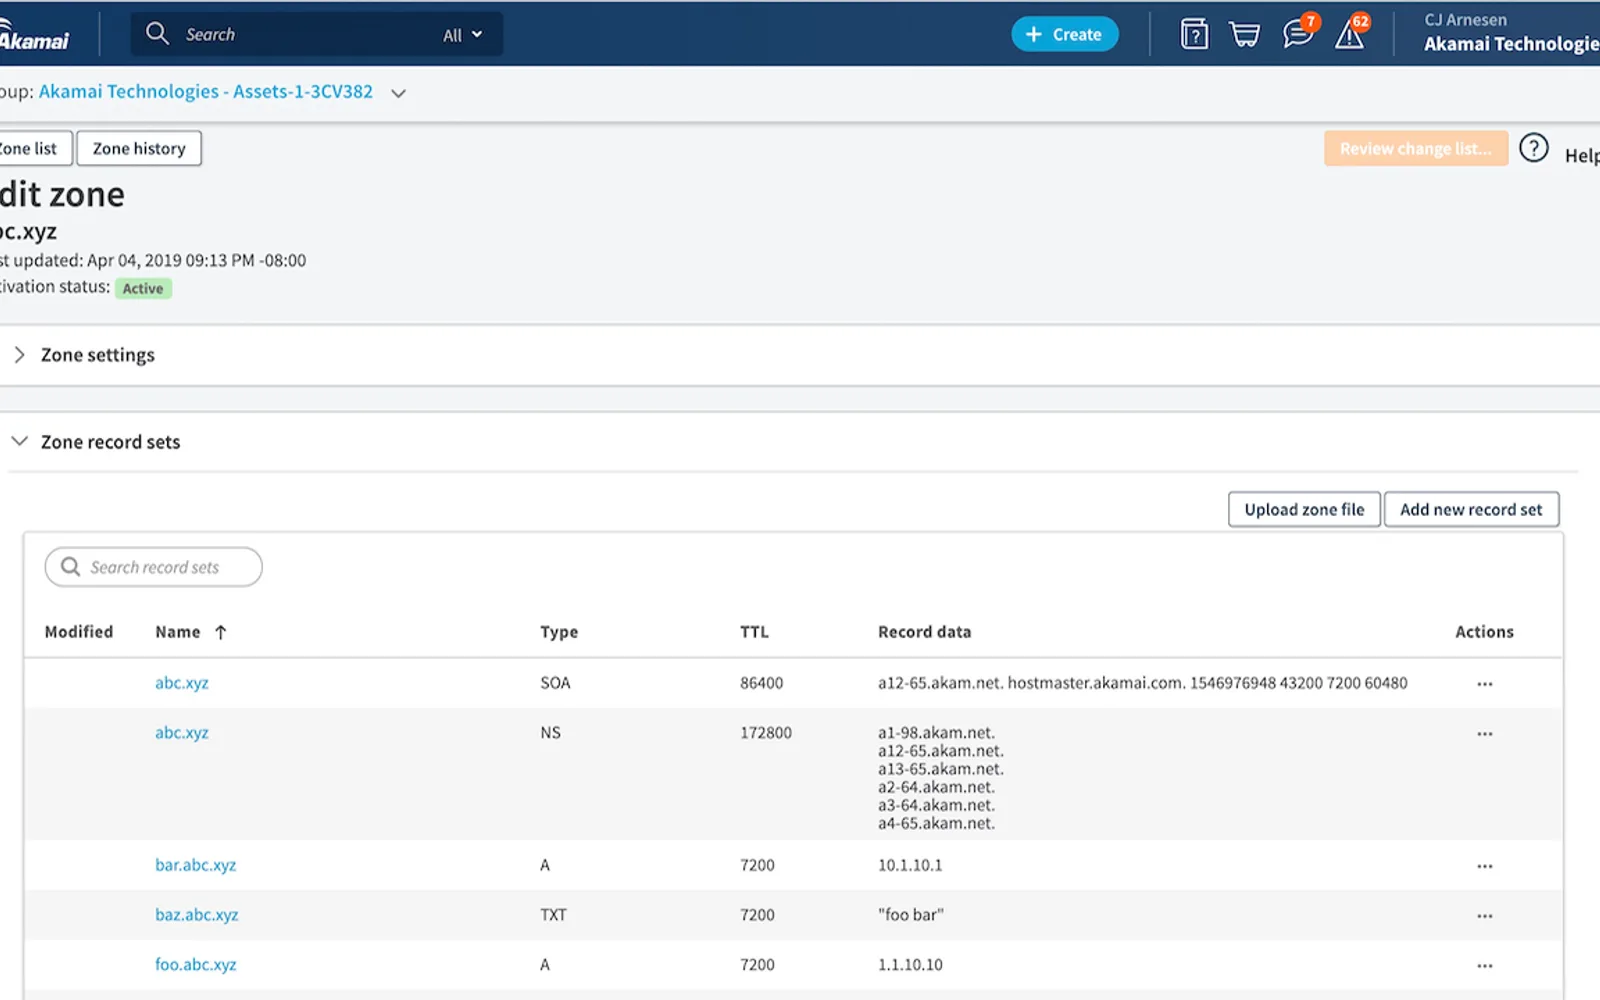Open the Akamai Technologies Assets group link
Screen dimensions: 1600x1000
[x=206, y=92]
